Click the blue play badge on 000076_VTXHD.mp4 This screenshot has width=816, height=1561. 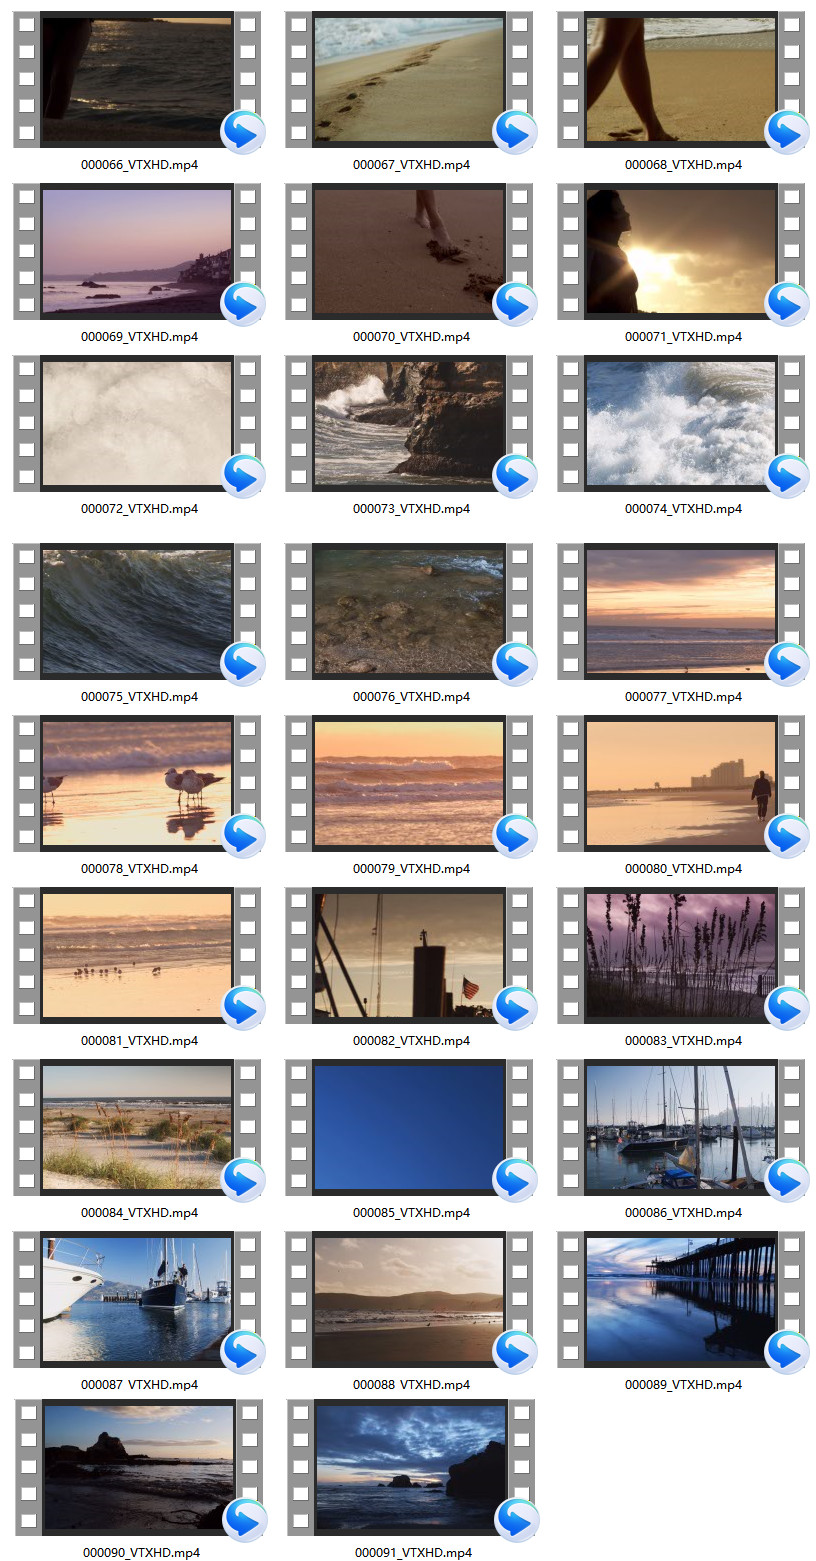[x=515, y=664]
